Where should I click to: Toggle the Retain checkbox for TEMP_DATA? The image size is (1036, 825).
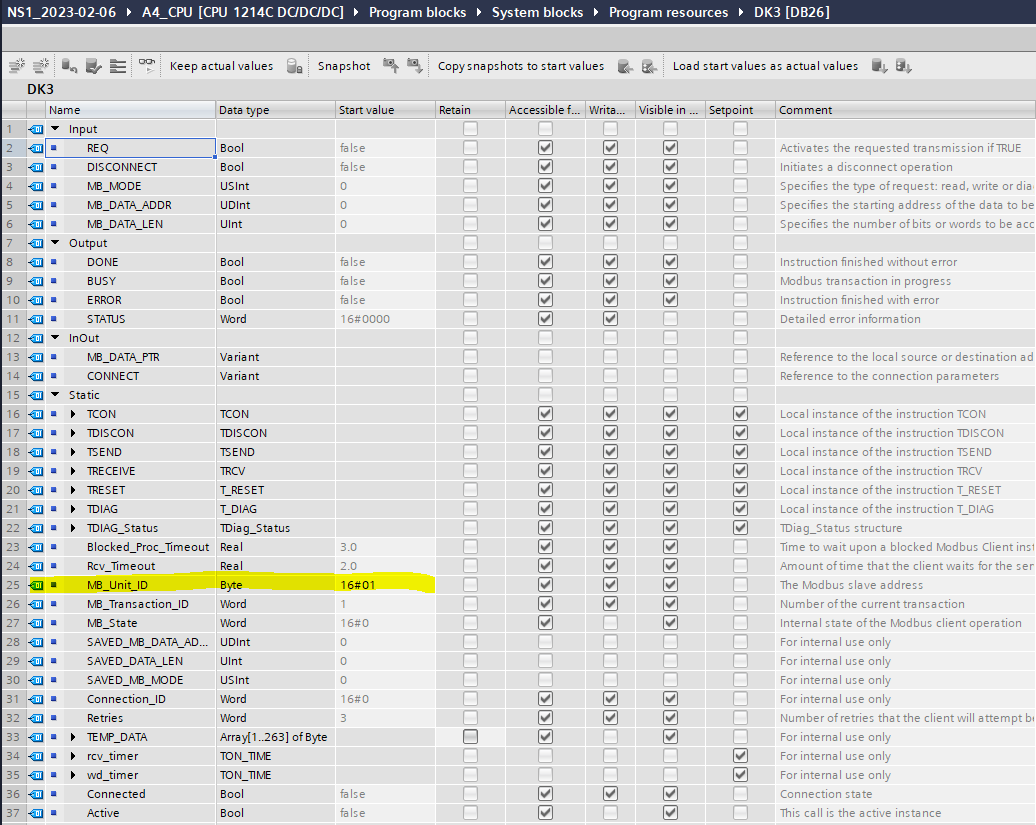coord(470,737)
